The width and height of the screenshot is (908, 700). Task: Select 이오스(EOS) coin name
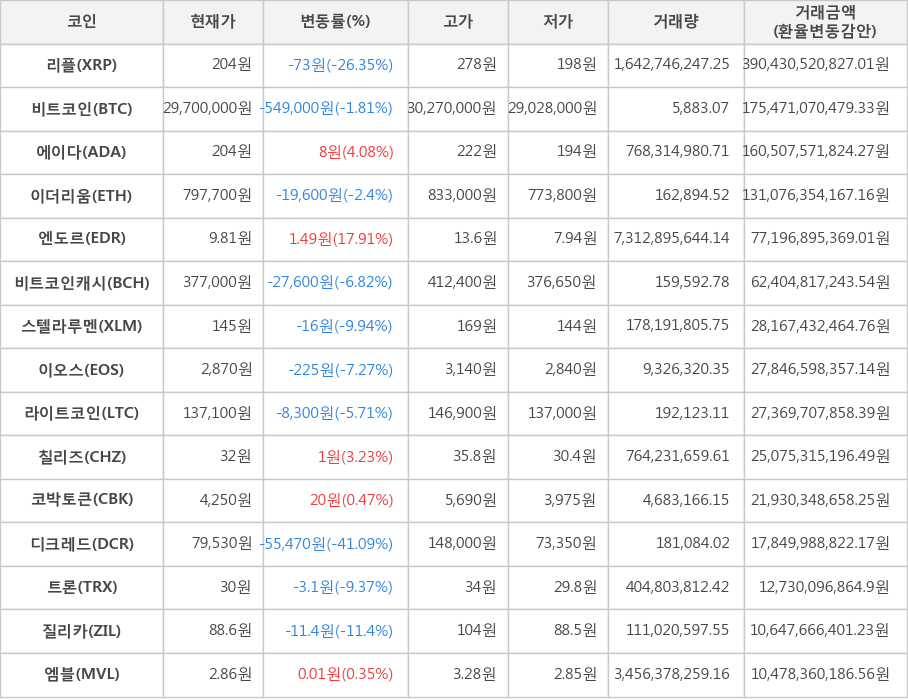[82, 369]
